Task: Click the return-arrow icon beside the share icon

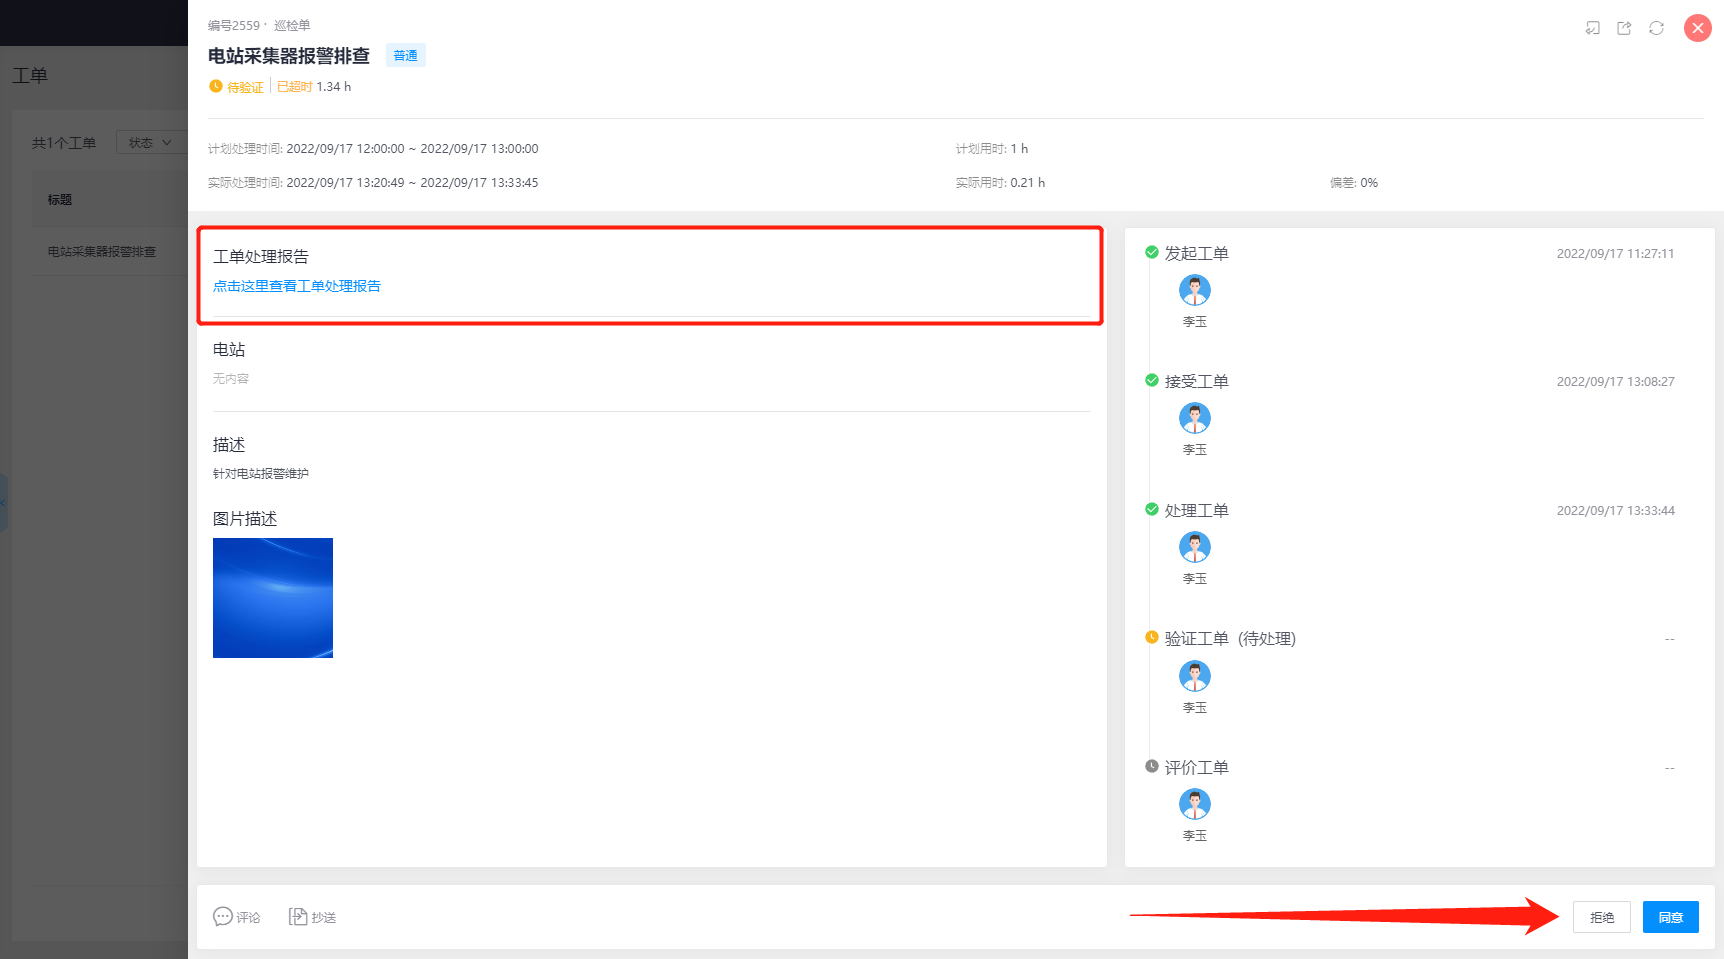Action: tap(1592, 28)
